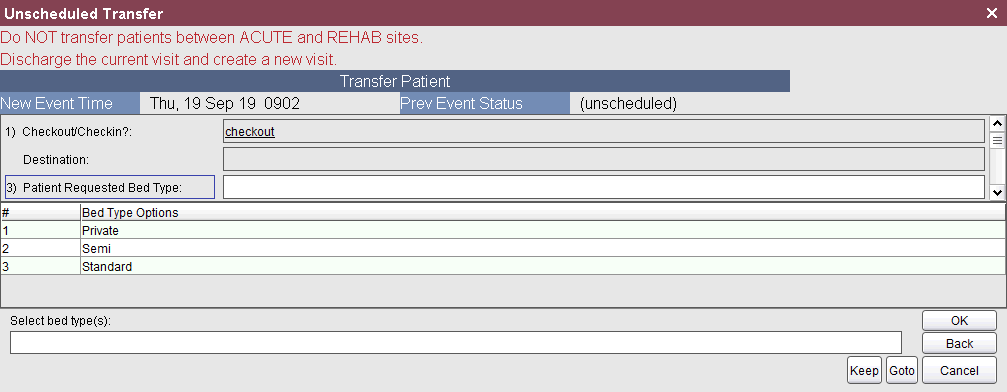The width and height of the screenshot is (1007, 392).
Task: Grab the form scrollbar thumb
Action: (x=997, y=139)
